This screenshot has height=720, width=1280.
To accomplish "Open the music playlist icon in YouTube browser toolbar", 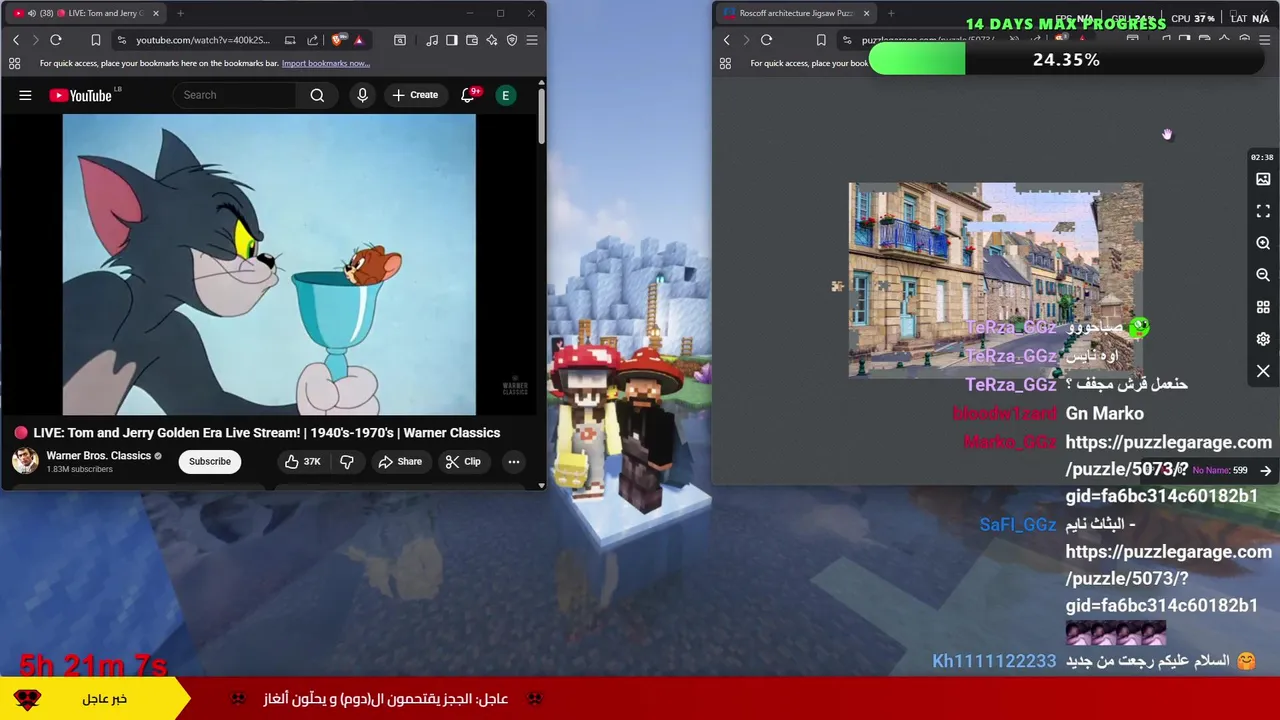I will [432, 40].
